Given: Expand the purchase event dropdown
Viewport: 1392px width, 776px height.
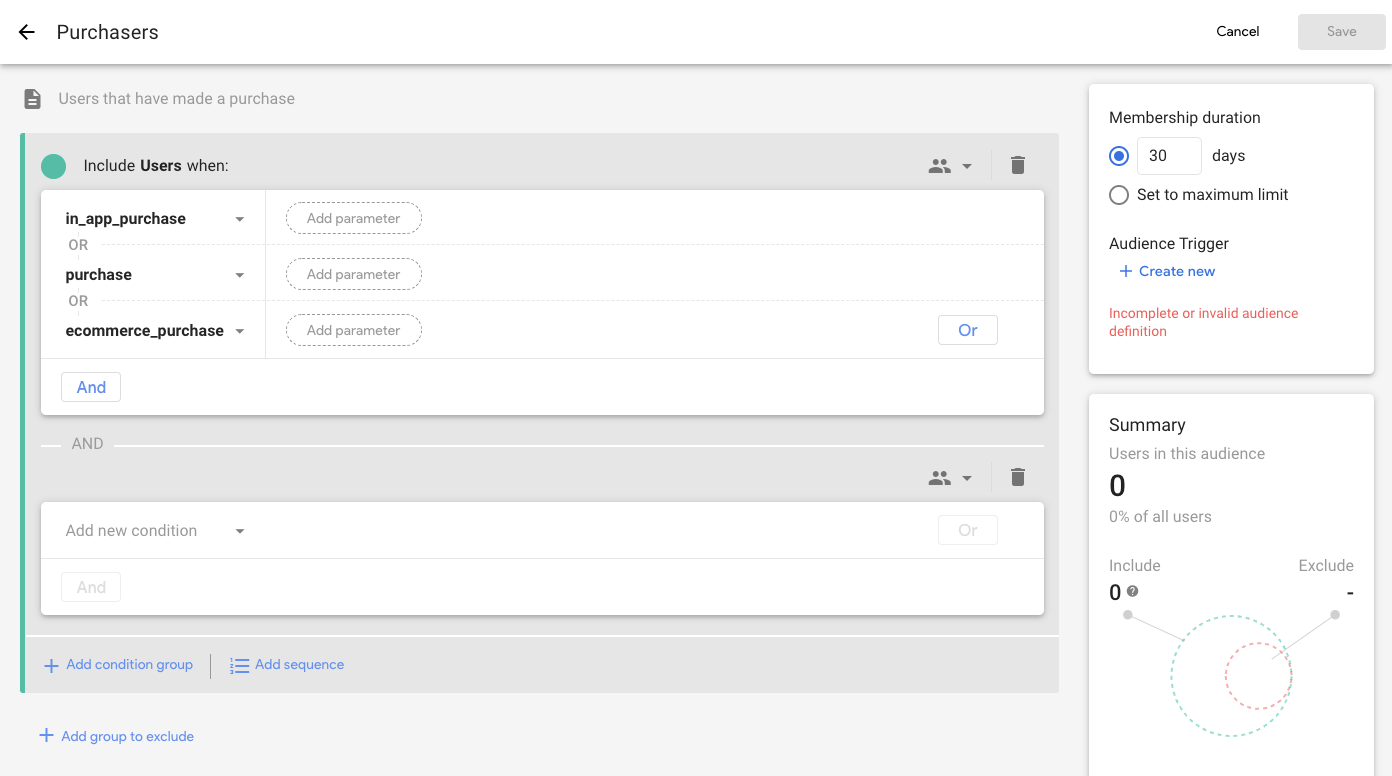Looking at the screenshot, I should point(240,275).
